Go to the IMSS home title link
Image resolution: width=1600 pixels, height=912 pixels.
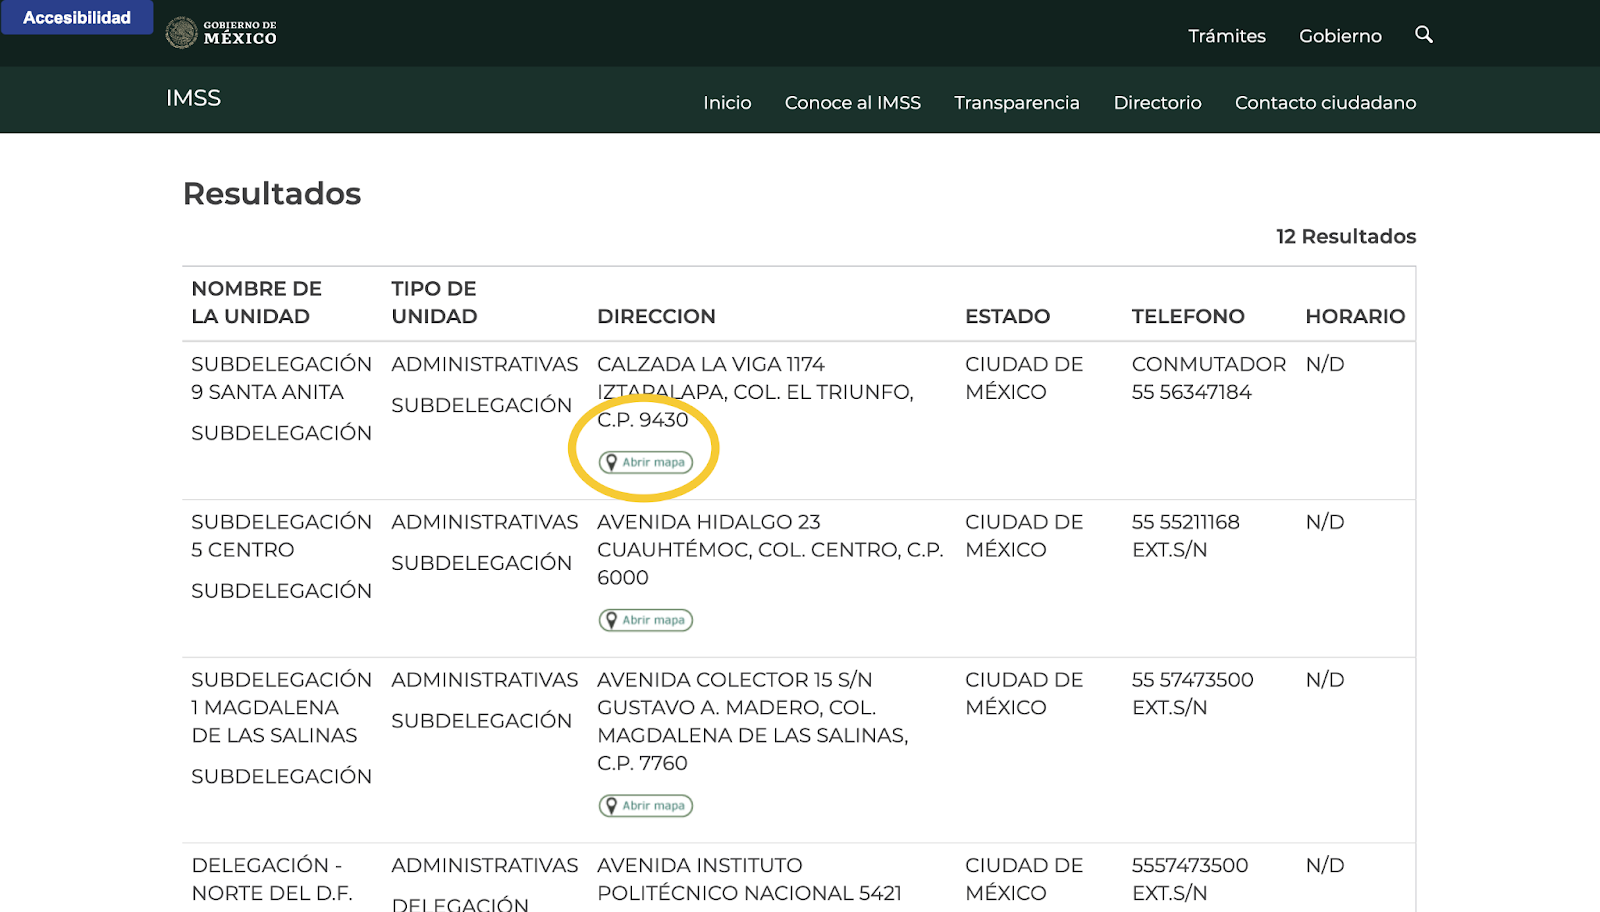(193, 98)
